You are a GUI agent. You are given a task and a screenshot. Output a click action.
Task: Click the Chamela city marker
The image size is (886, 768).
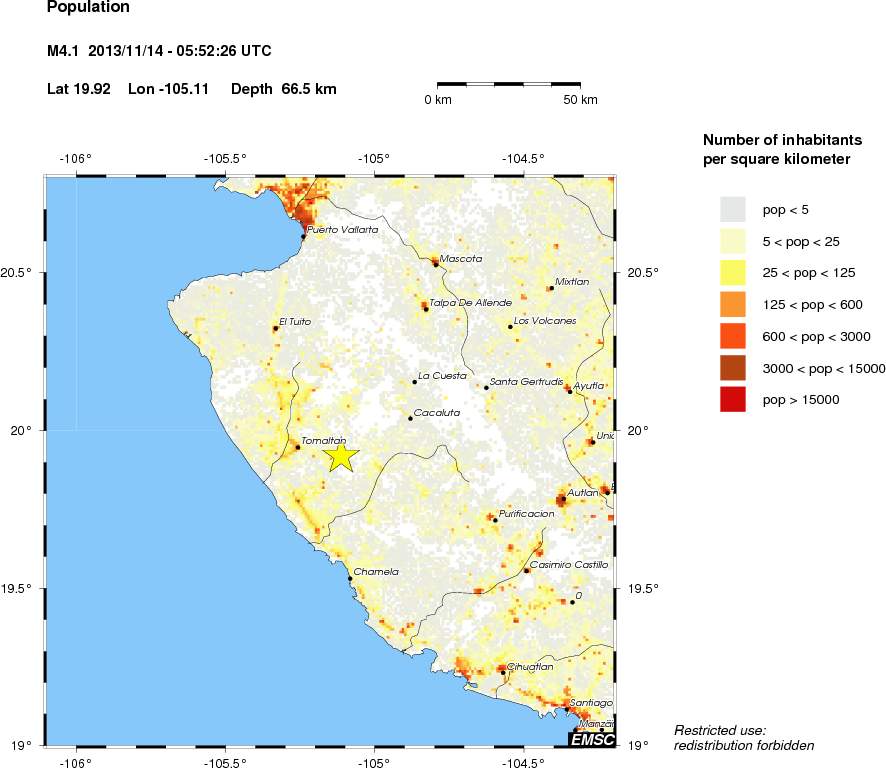350,578
